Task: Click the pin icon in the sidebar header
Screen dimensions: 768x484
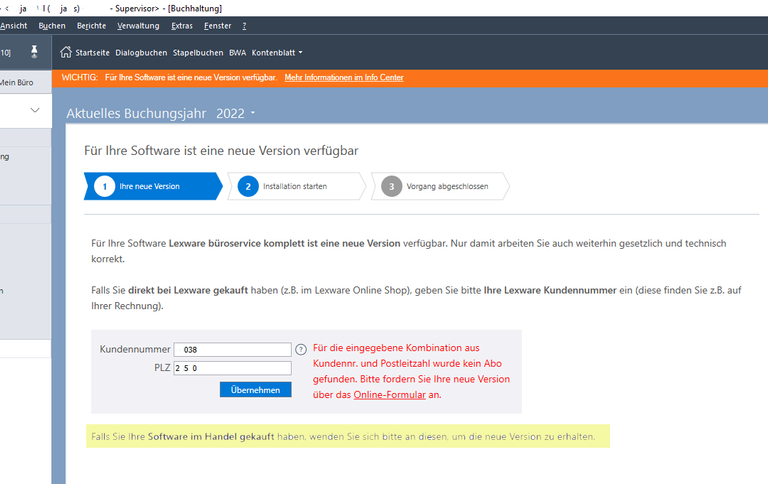Action: coord(34,51)
